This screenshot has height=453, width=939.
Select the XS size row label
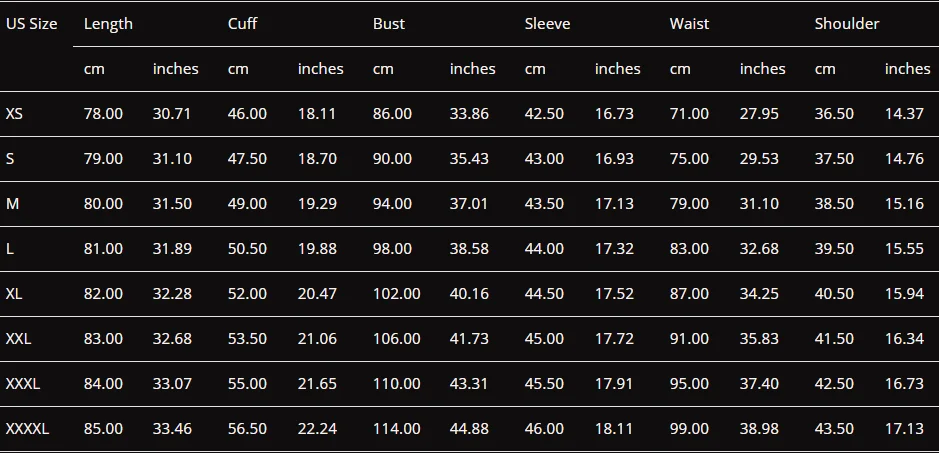click(x=14, y=114)
